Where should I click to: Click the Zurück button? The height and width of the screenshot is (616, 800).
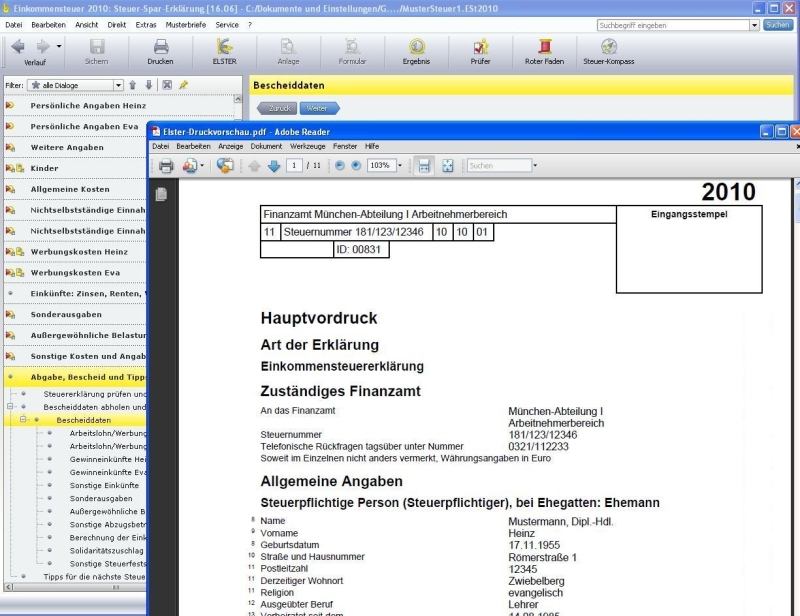(277, 108)
